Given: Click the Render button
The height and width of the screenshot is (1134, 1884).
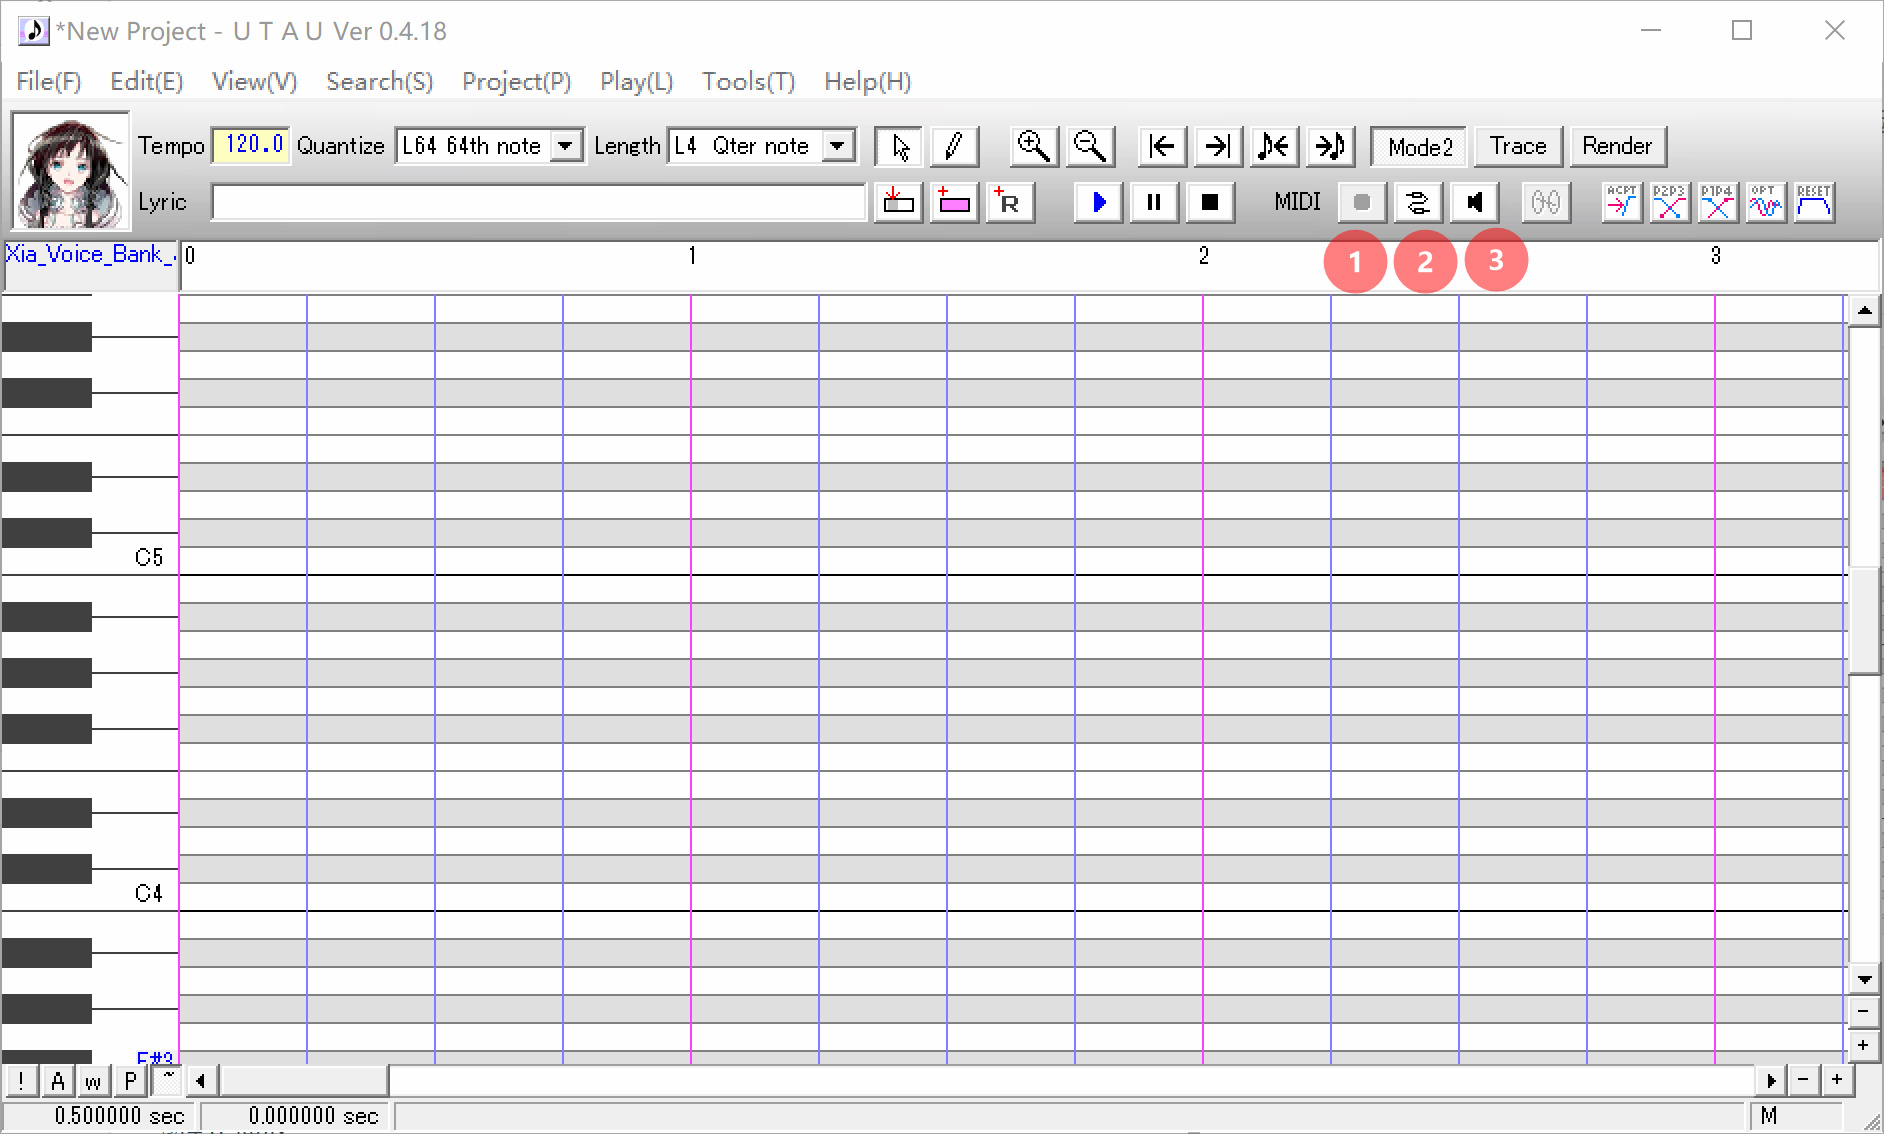Looking at the screenshot, I should (1617, 146).
